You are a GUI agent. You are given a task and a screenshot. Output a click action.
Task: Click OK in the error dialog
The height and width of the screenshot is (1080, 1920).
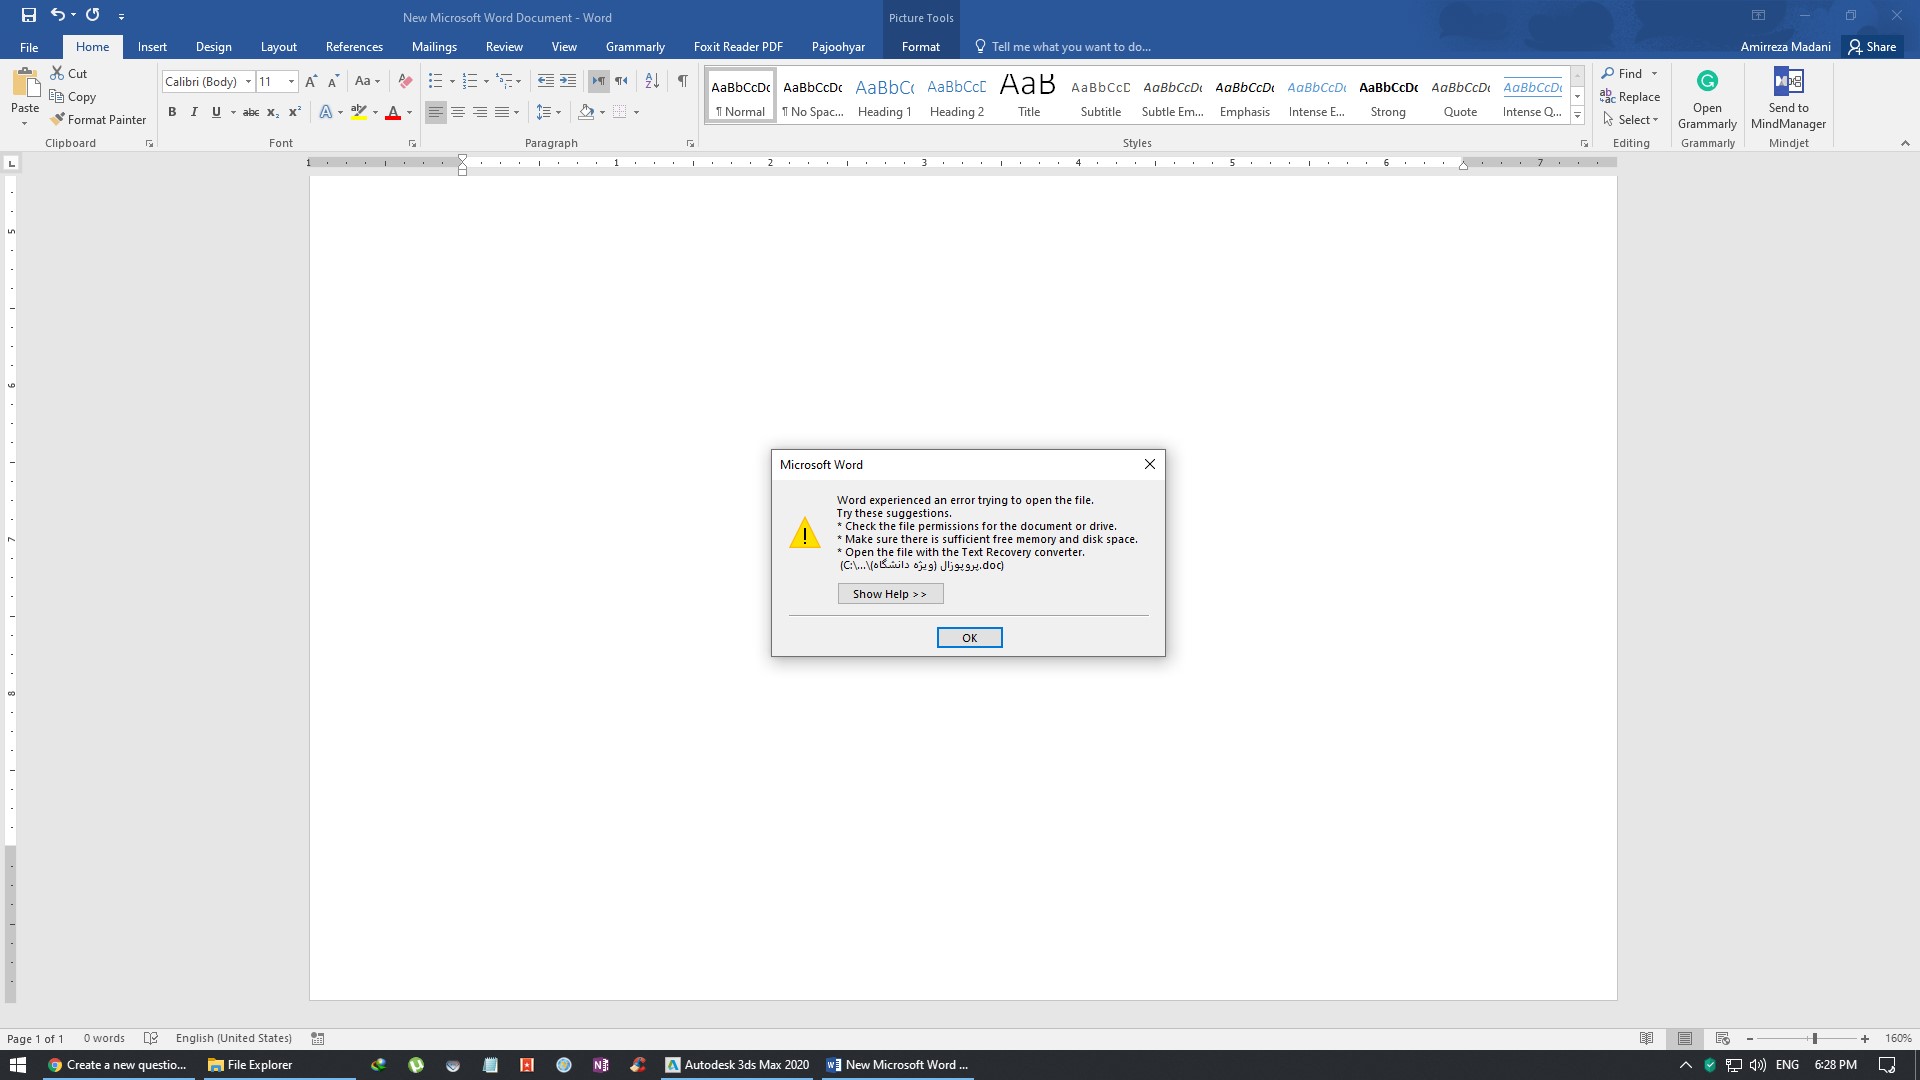point(969,638)
